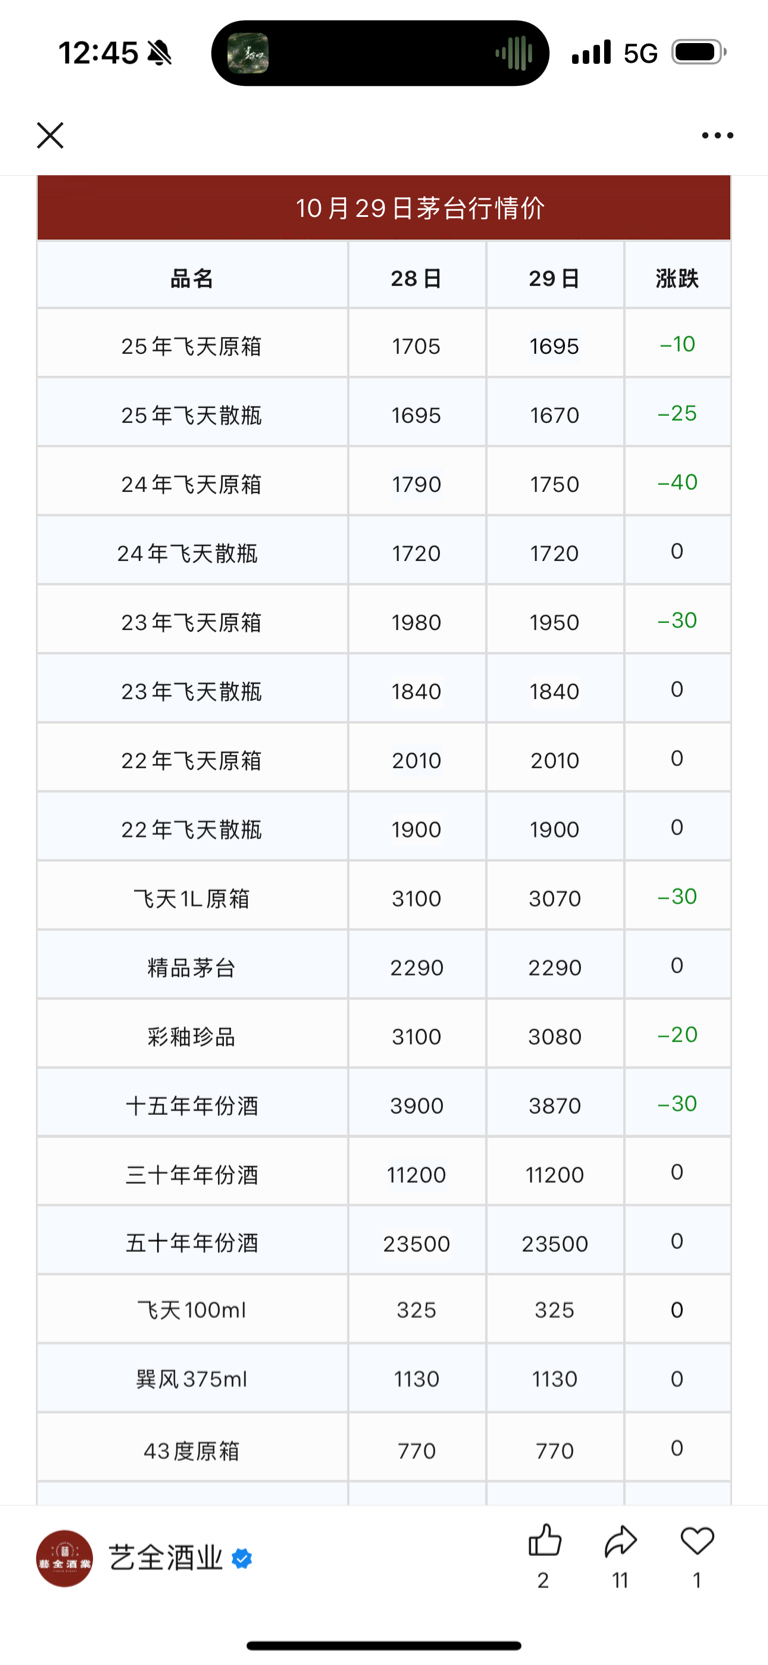This screenshot has height=1665, width=768.
Task: Tap the -40 change for 24年飞天原箱
Action: tap(677, 482)
